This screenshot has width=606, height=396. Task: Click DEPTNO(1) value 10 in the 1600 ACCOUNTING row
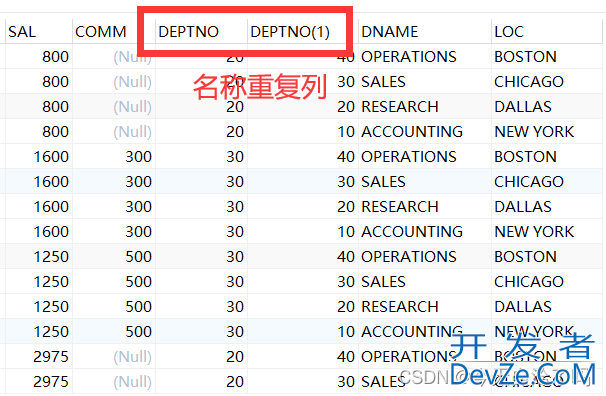click(x=346, y=232)
